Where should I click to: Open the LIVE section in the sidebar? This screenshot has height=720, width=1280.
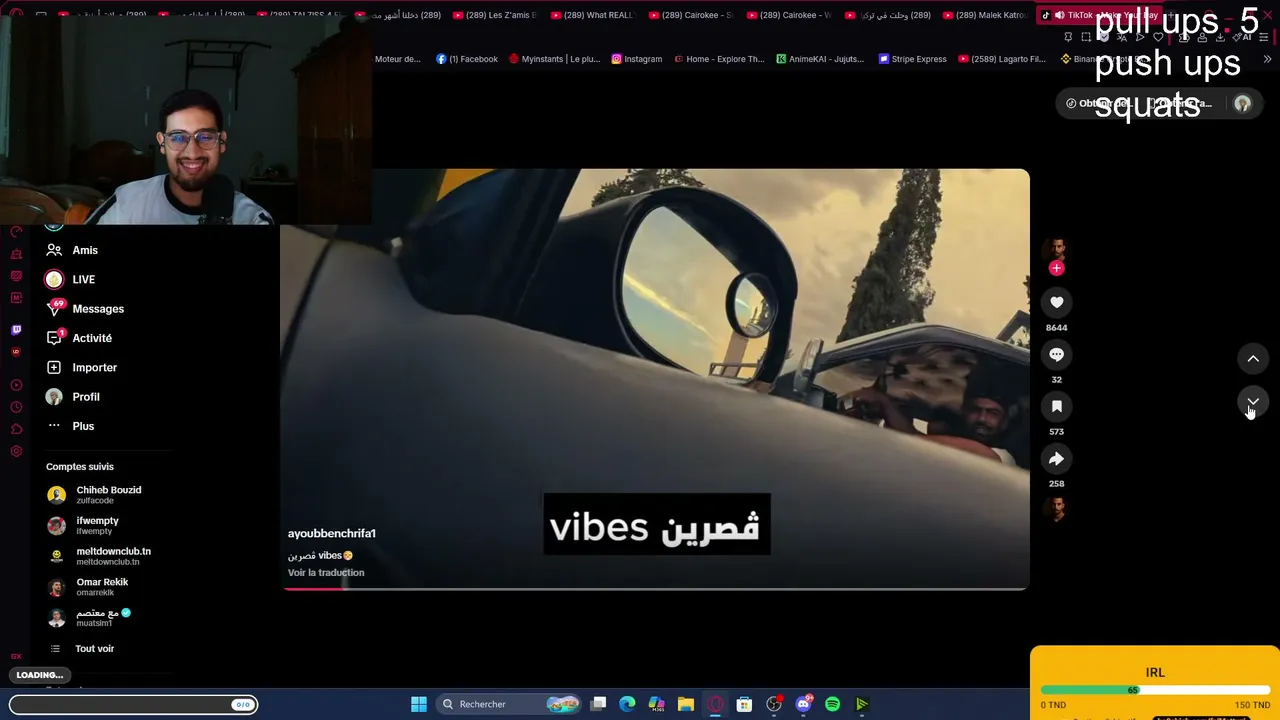click(83, 280)
